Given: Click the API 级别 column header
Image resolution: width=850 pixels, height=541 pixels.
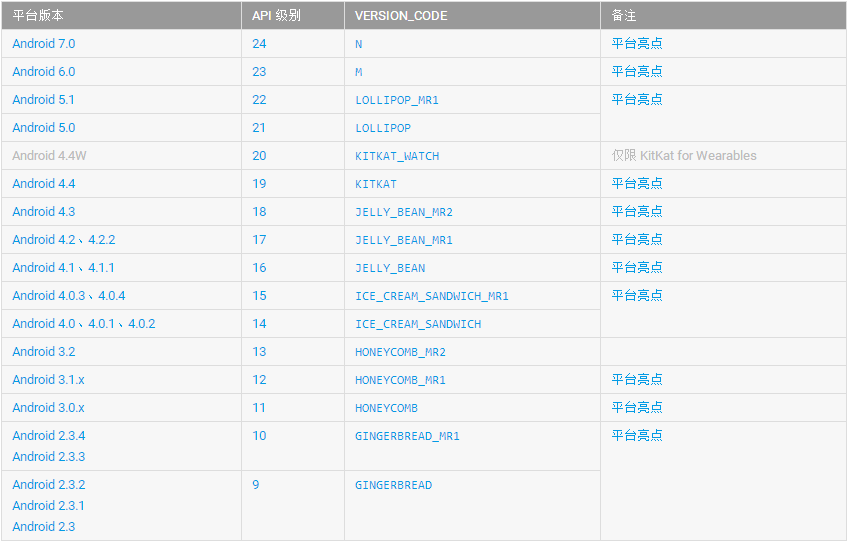Looking at the screenshot, I should [276, 16].
